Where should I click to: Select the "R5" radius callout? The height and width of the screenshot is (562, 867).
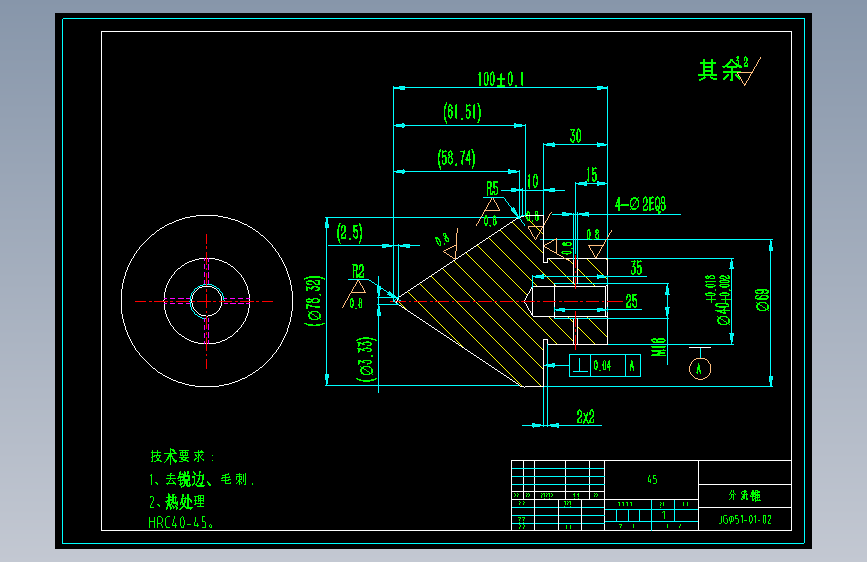click(x=492, y=189)
